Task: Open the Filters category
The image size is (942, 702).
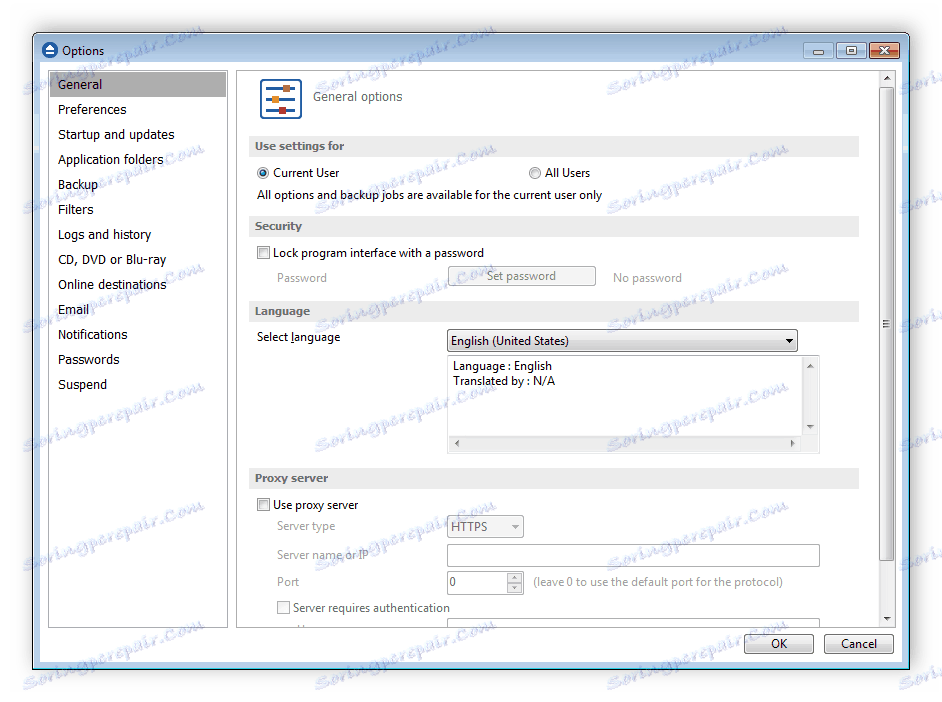Action: coord(138,210)
